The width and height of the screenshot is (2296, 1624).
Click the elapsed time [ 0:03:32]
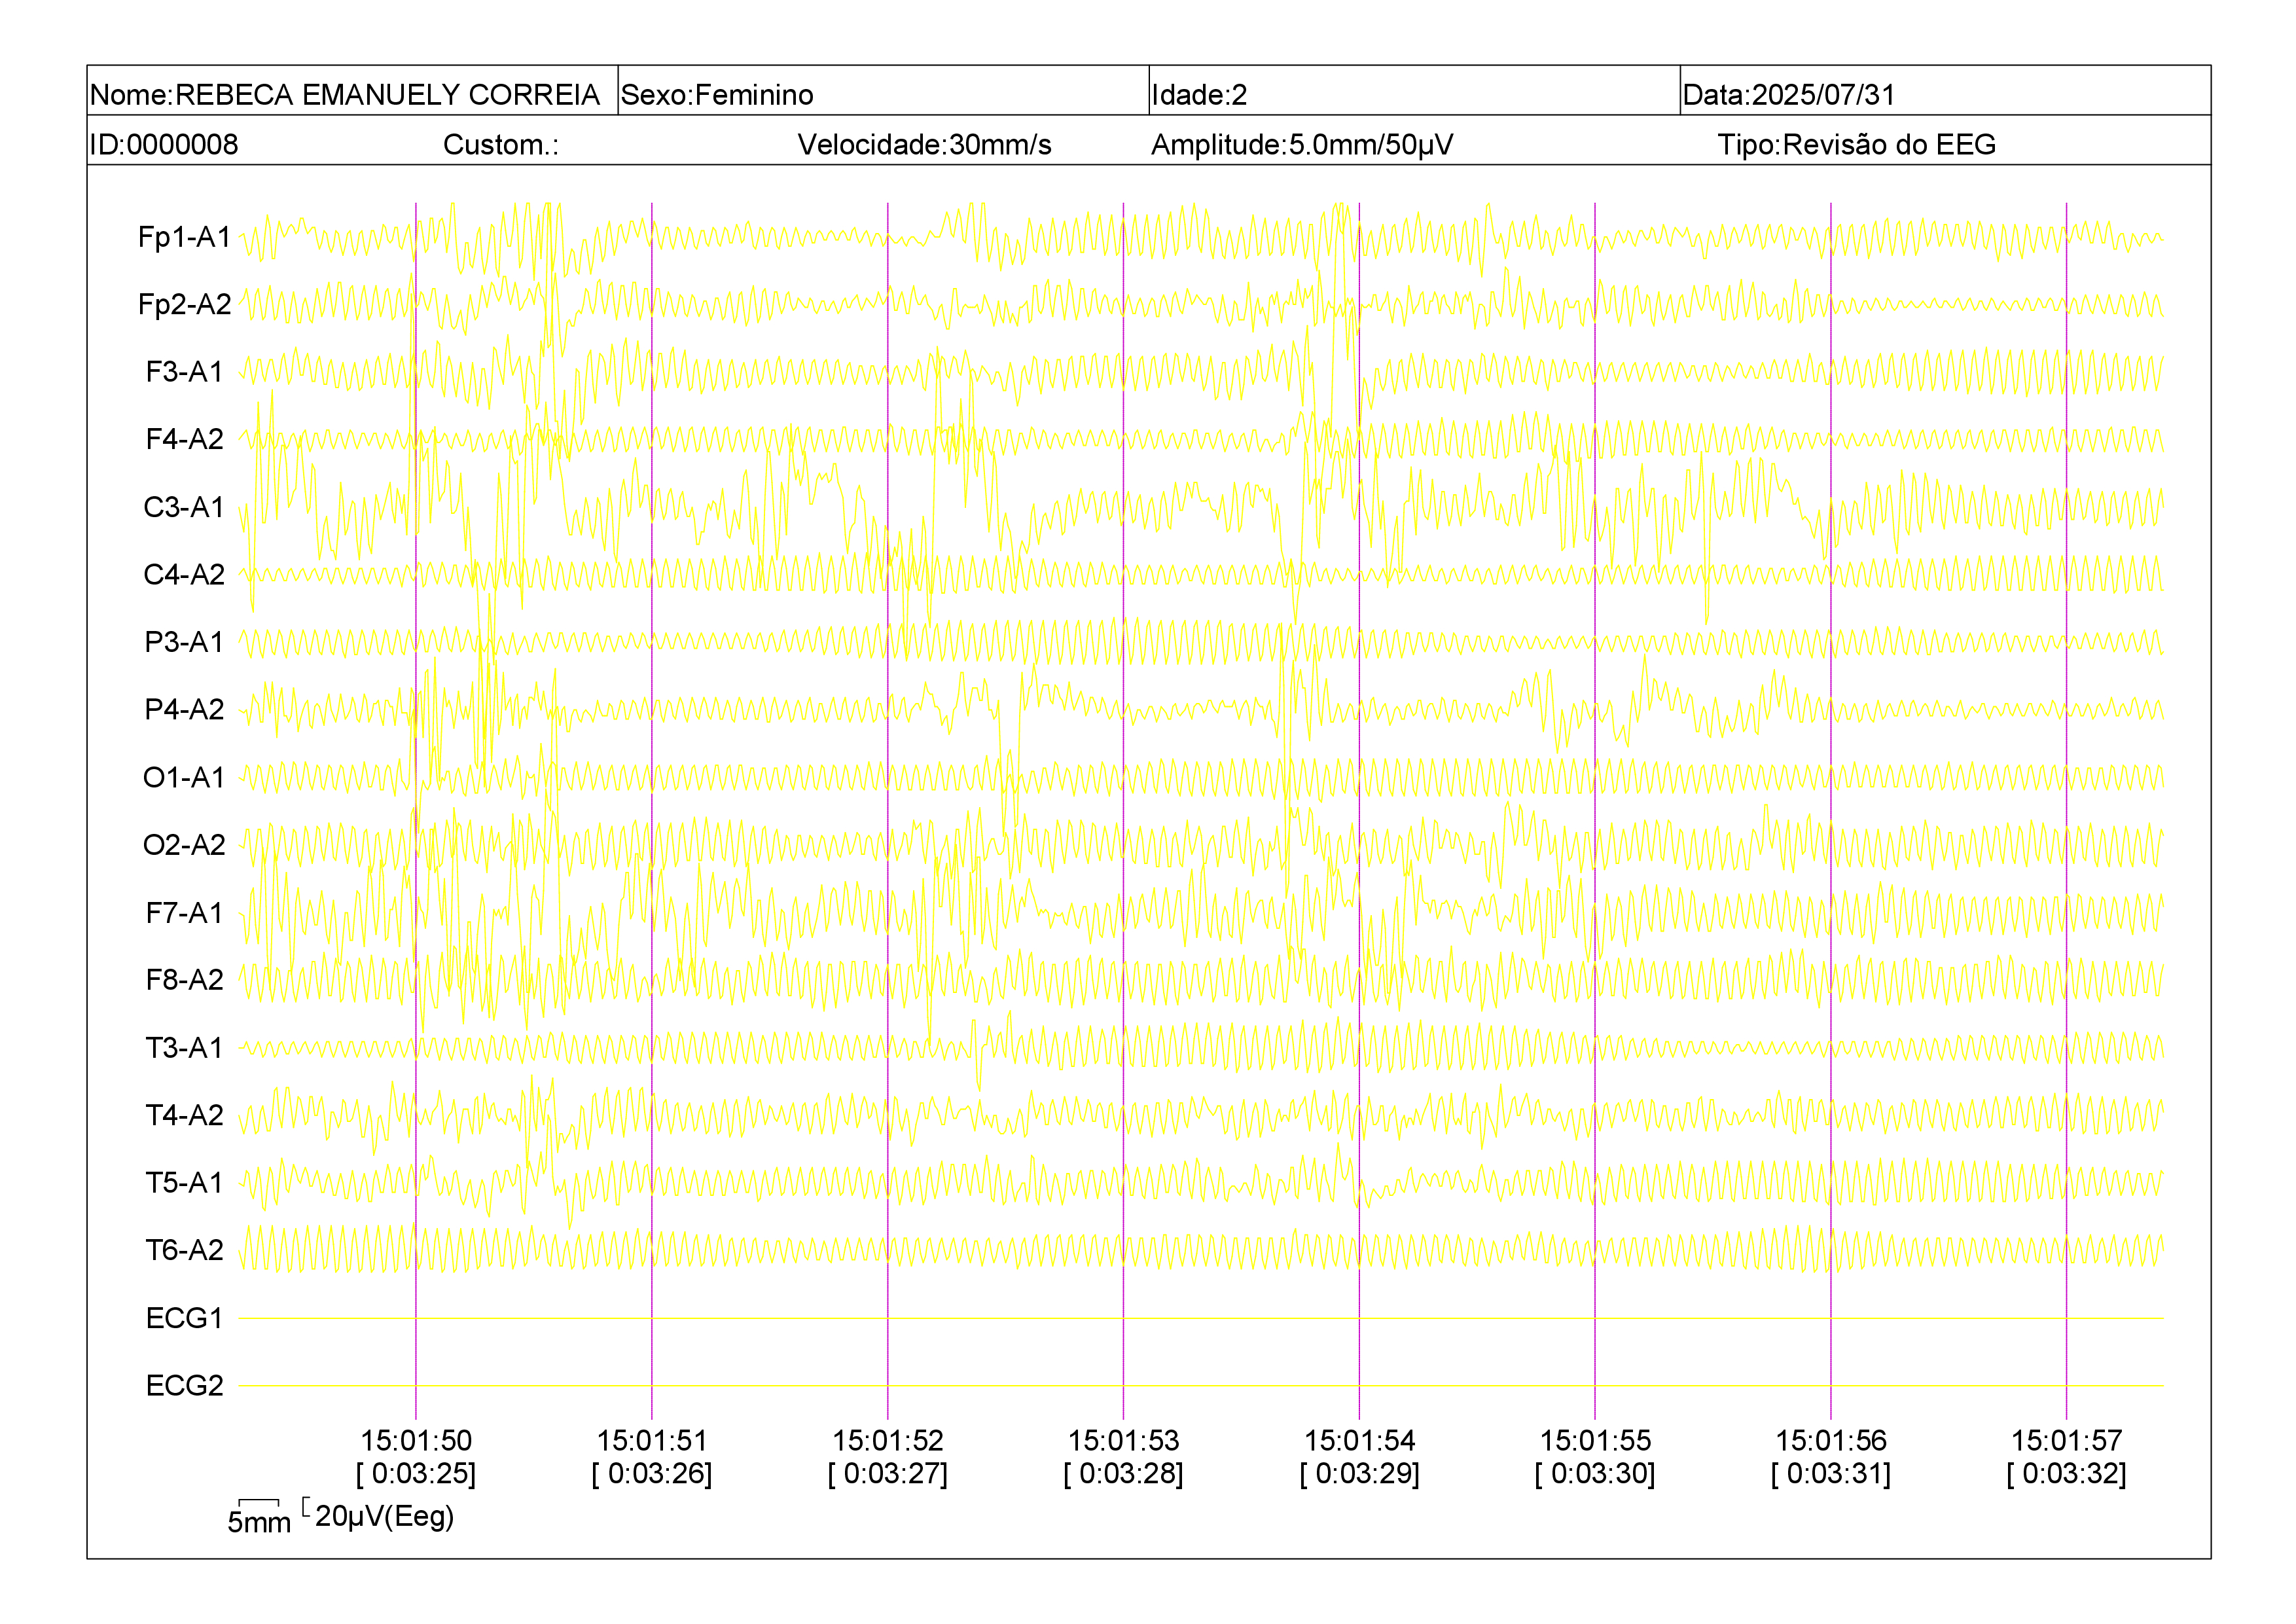click(2067, 1474)
